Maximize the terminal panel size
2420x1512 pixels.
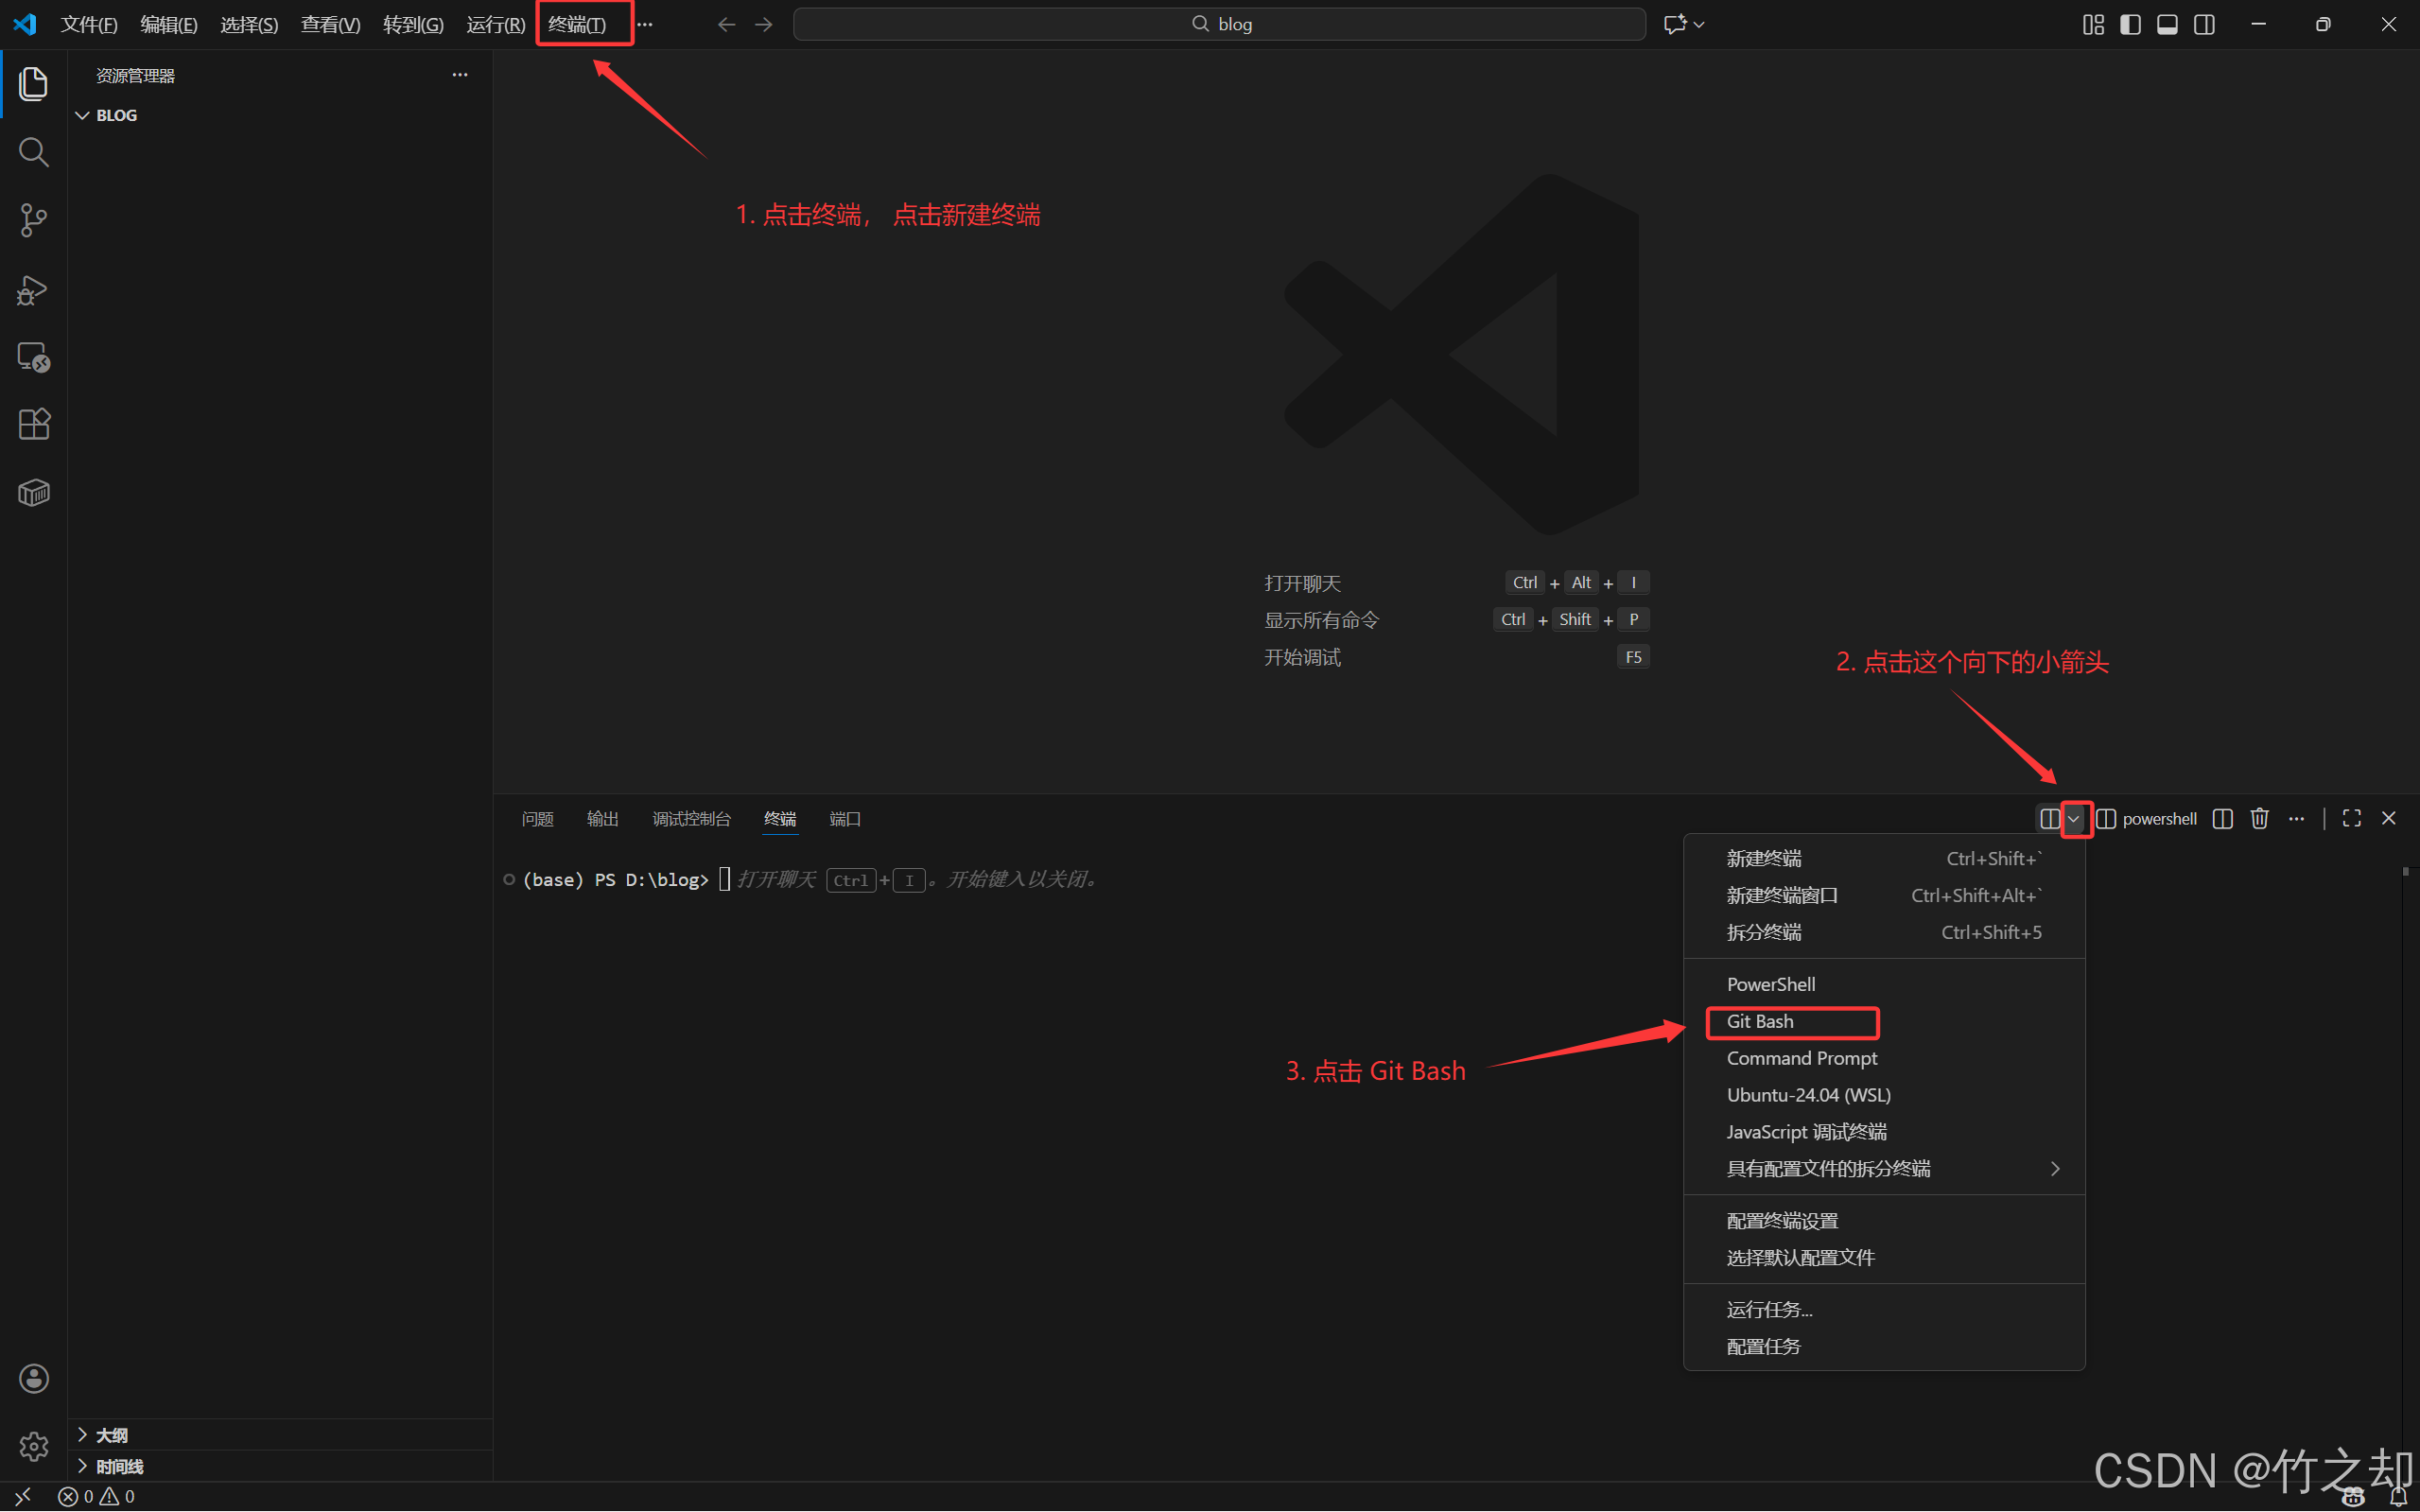[2351, 819]
